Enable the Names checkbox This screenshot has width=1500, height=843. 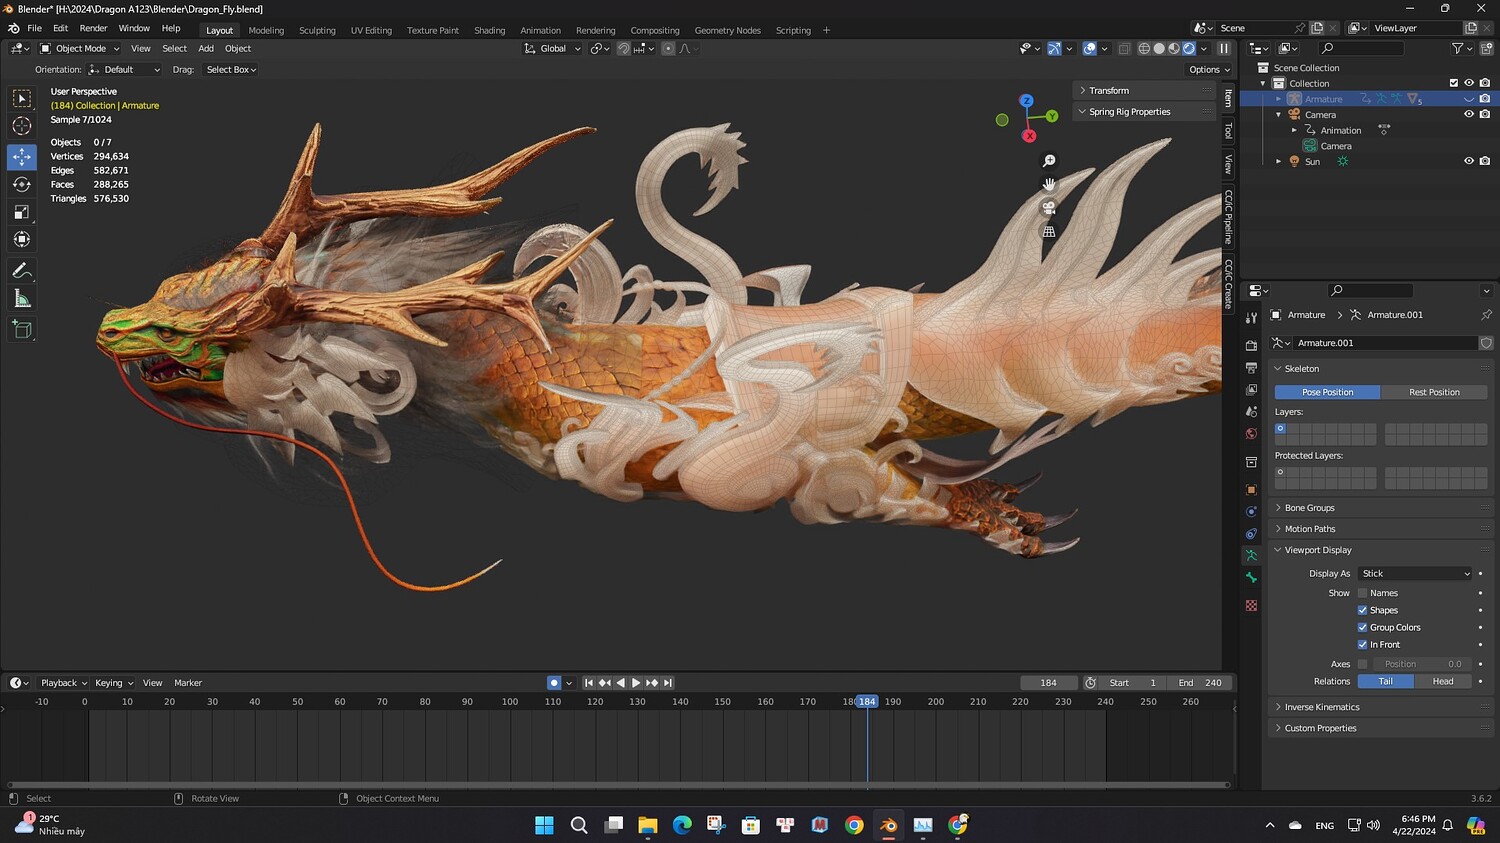1362,593
